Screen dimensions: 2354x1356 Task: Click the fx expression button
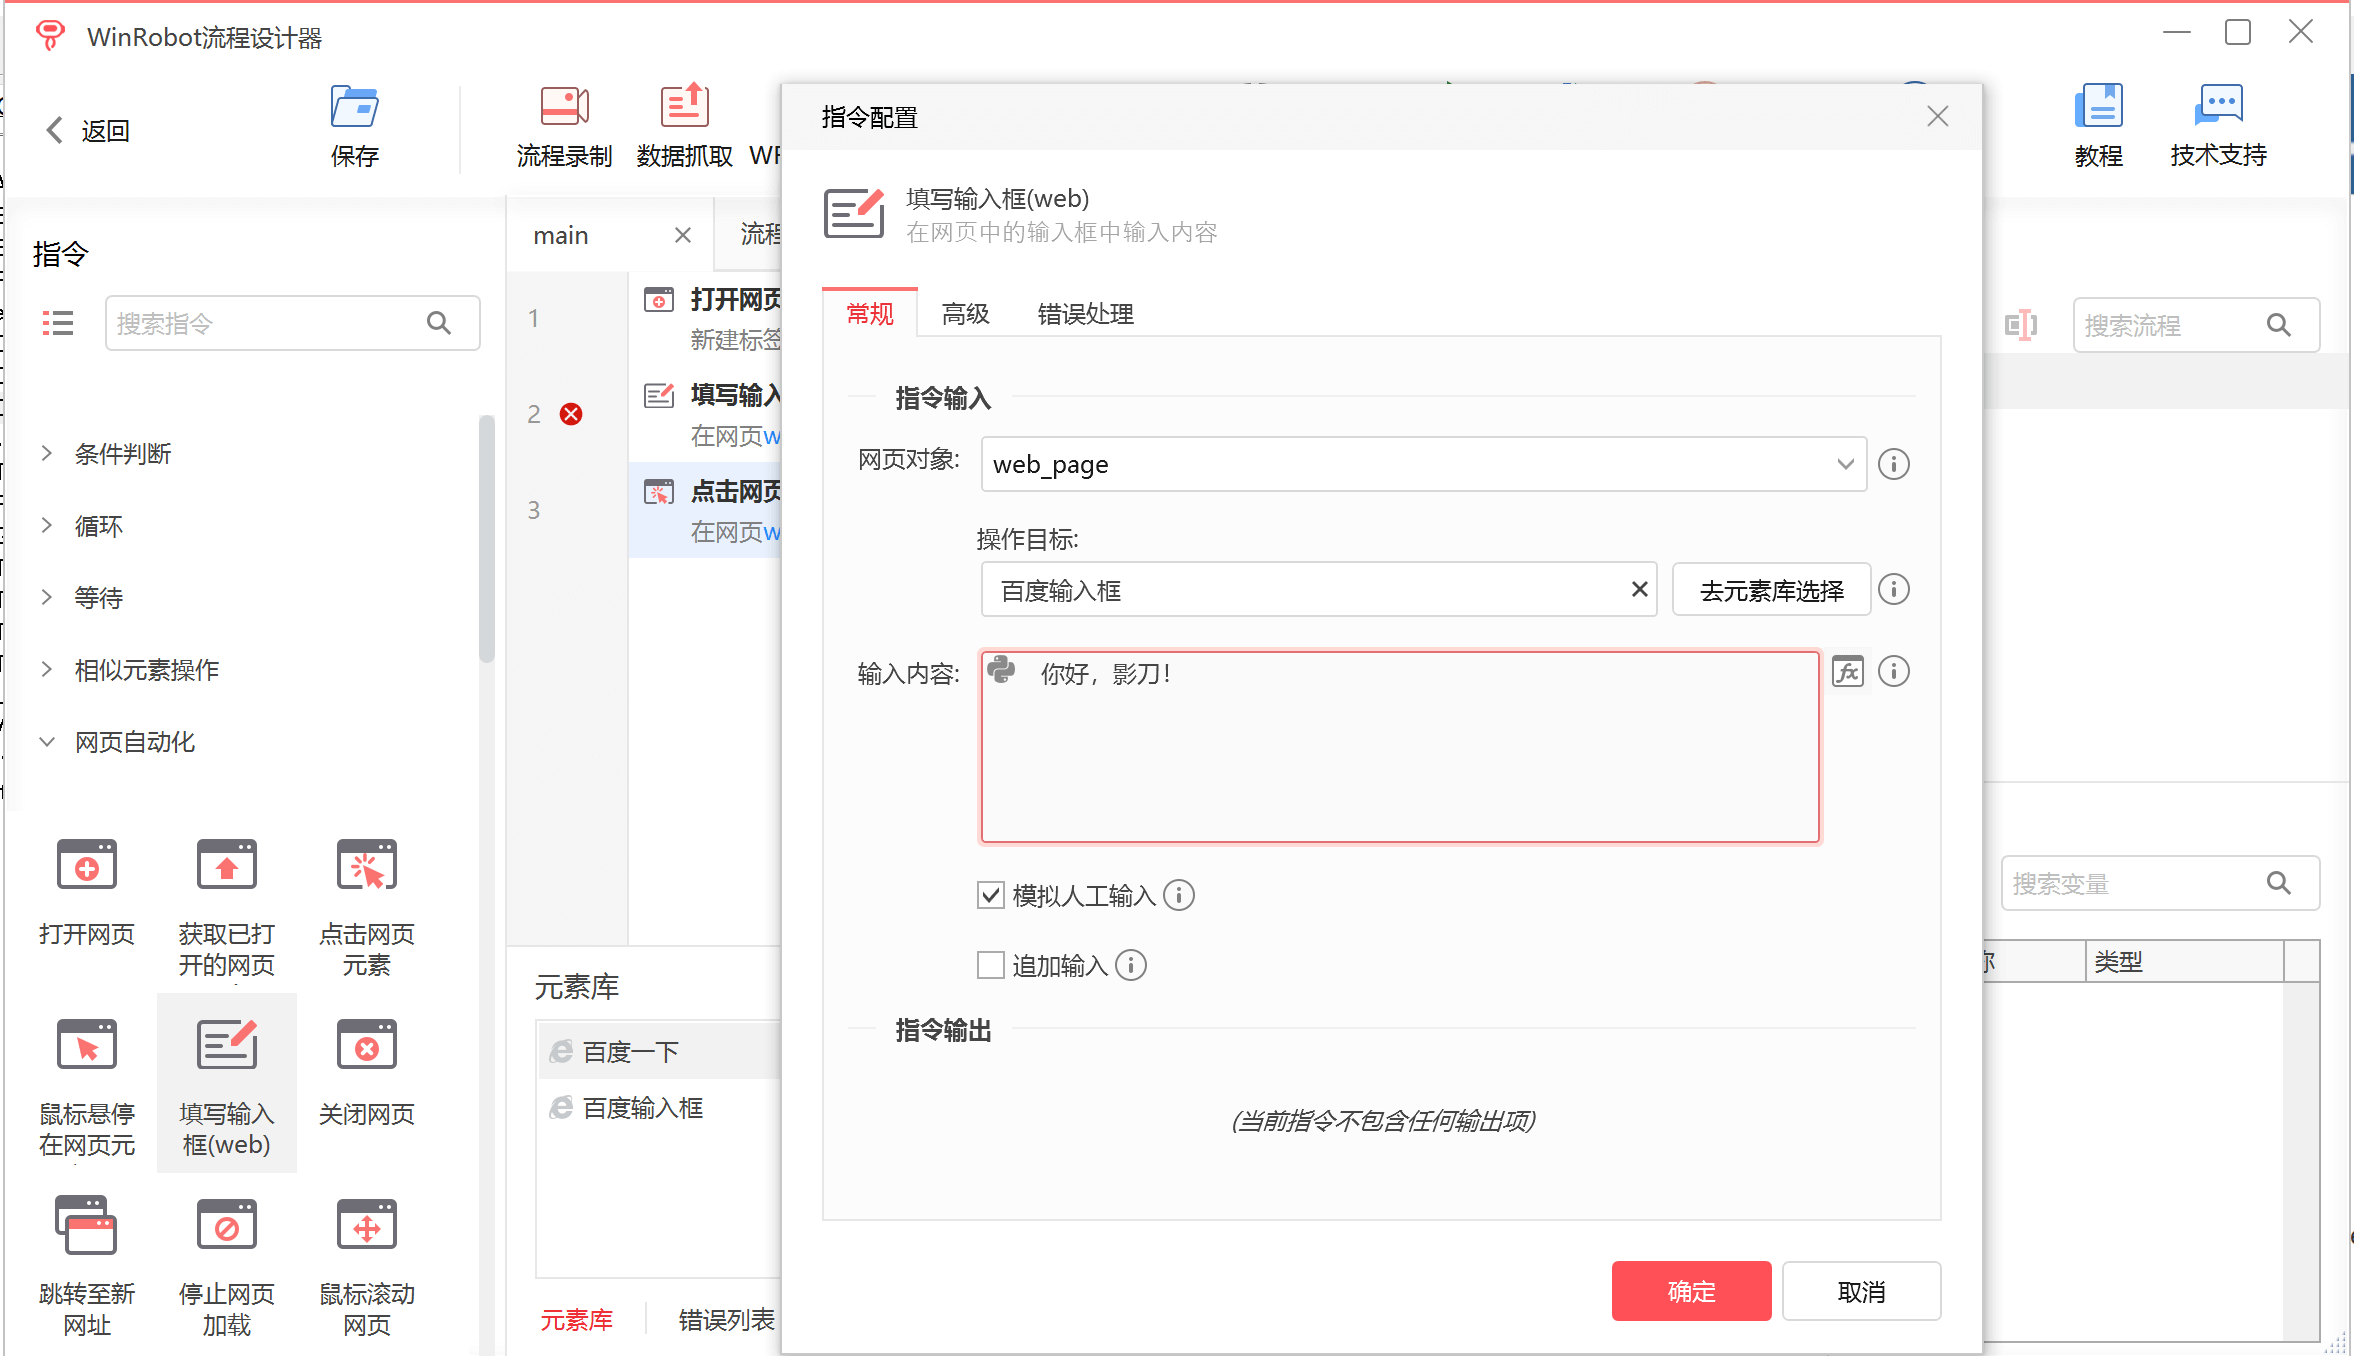(1847, 672)
